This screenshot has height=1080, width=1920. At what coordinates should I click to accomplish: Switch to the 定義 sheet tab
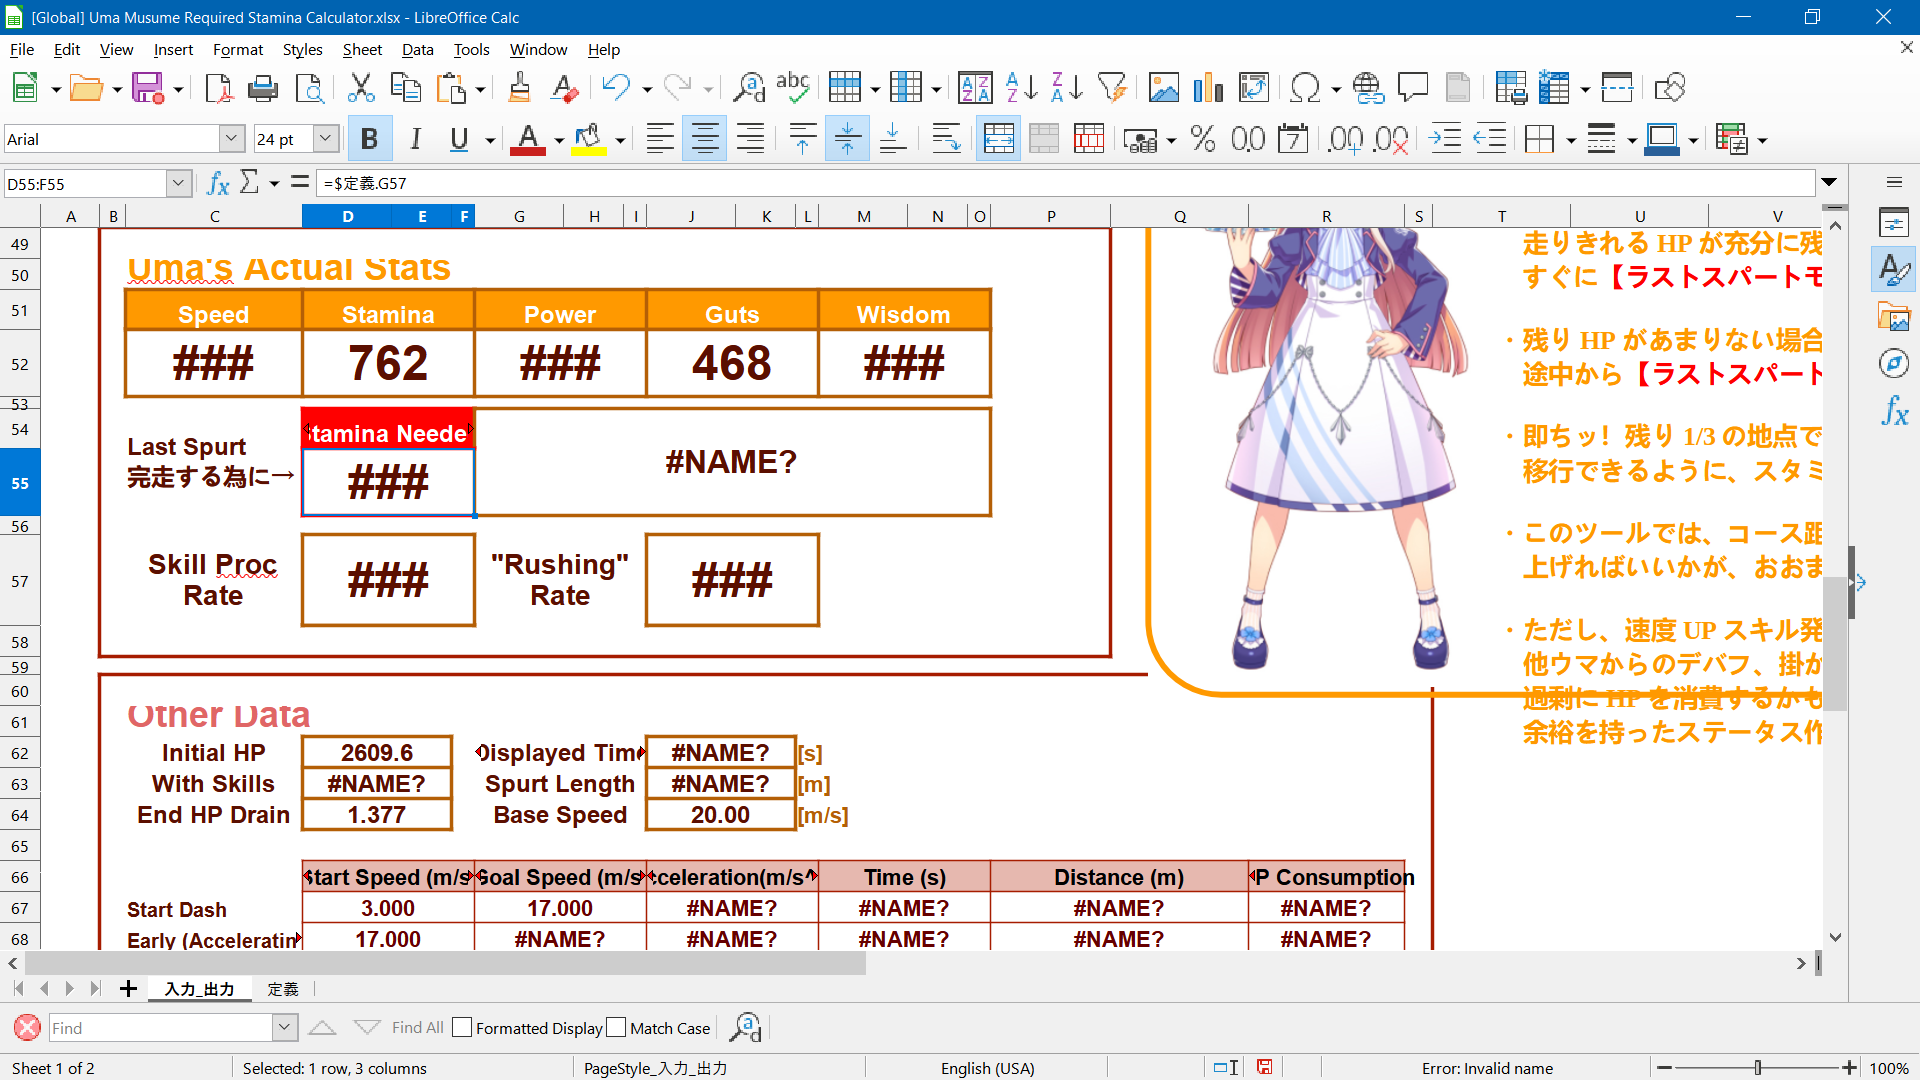pyautogui.click(x=283, y=988)
